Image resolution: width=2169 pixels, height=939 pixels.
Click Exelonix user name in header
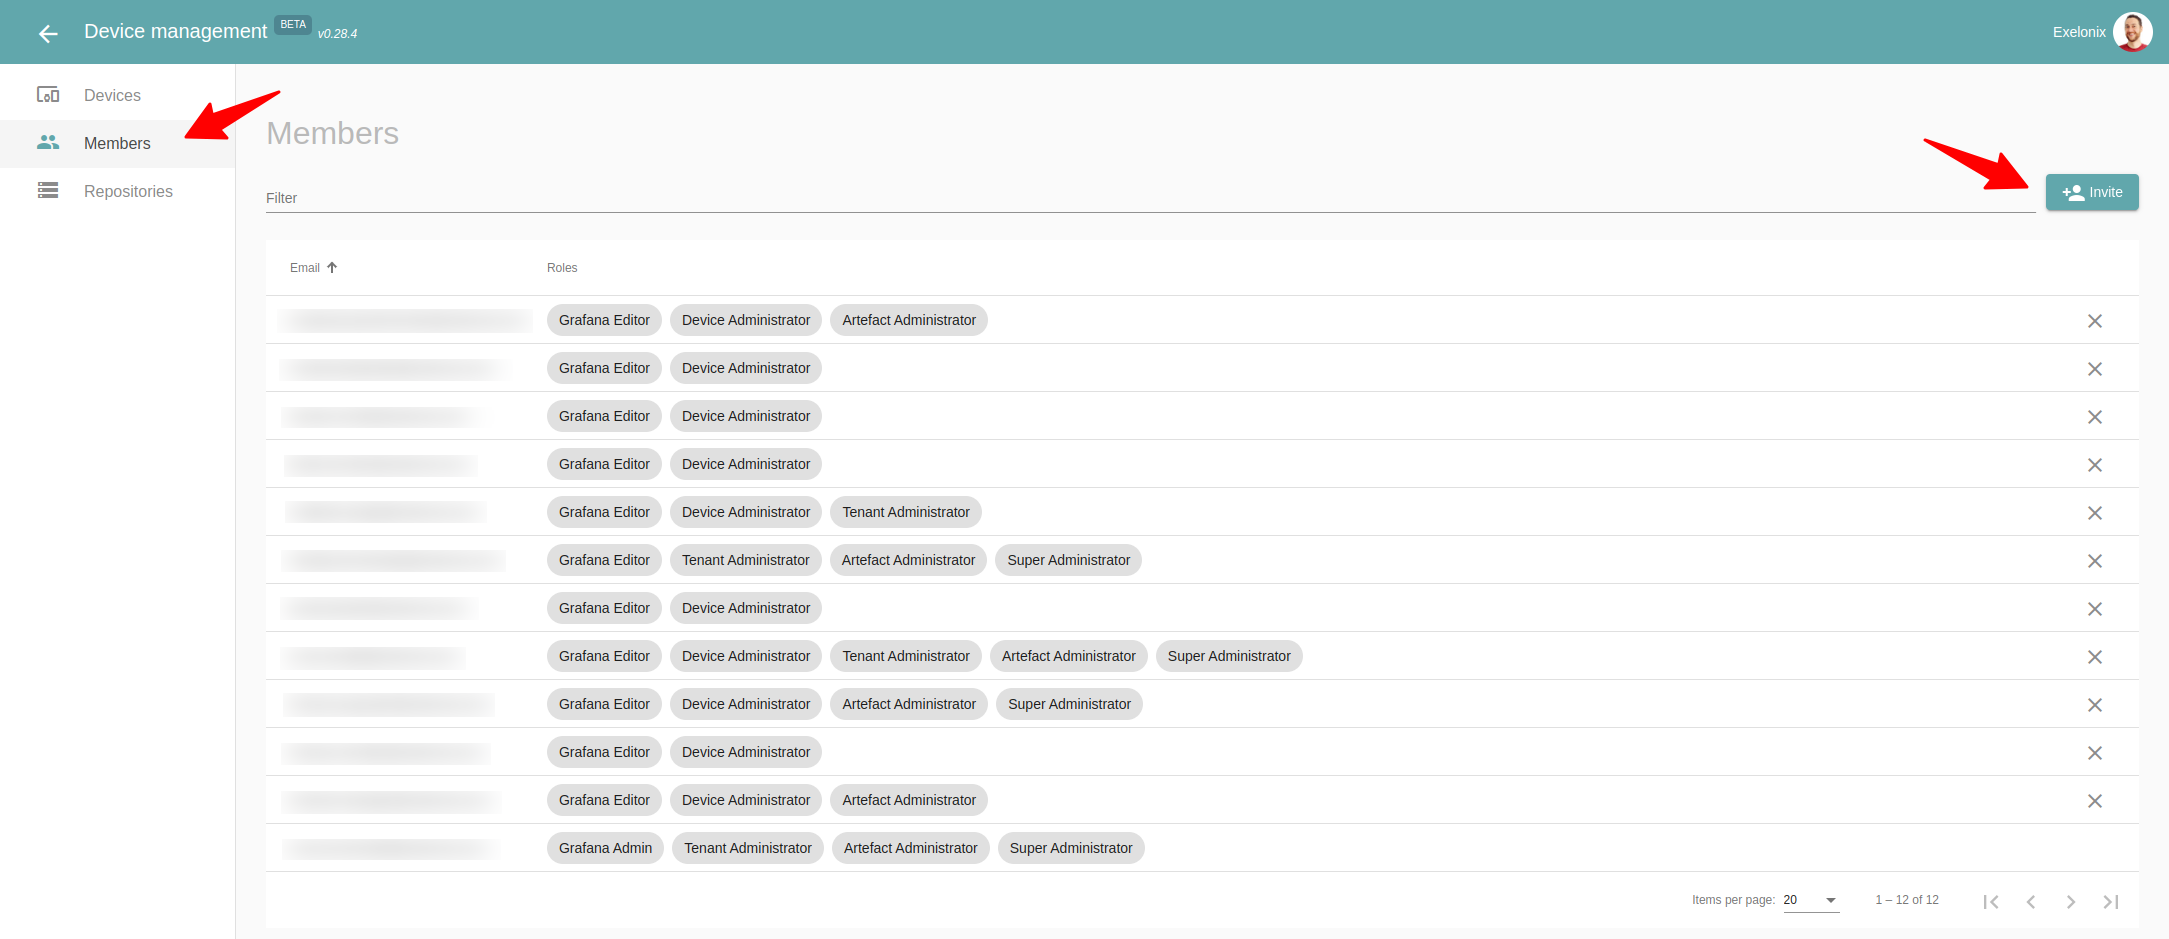(2079, 32)
